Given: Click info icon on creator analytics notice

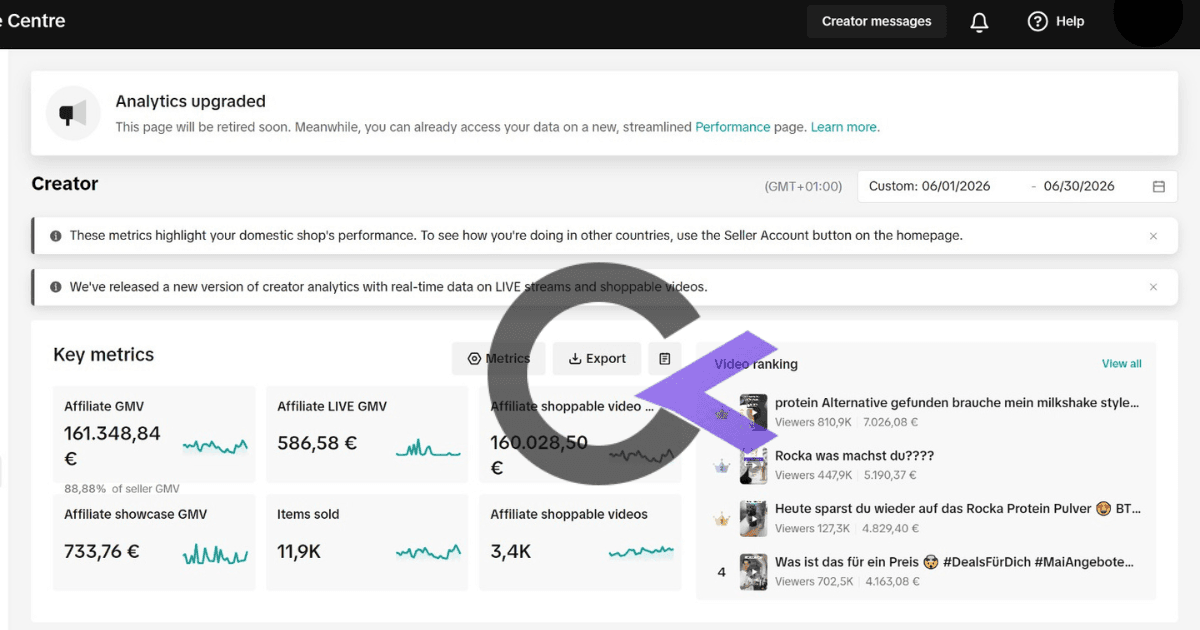Looking at the screenshot, I should tap(55, 287).
